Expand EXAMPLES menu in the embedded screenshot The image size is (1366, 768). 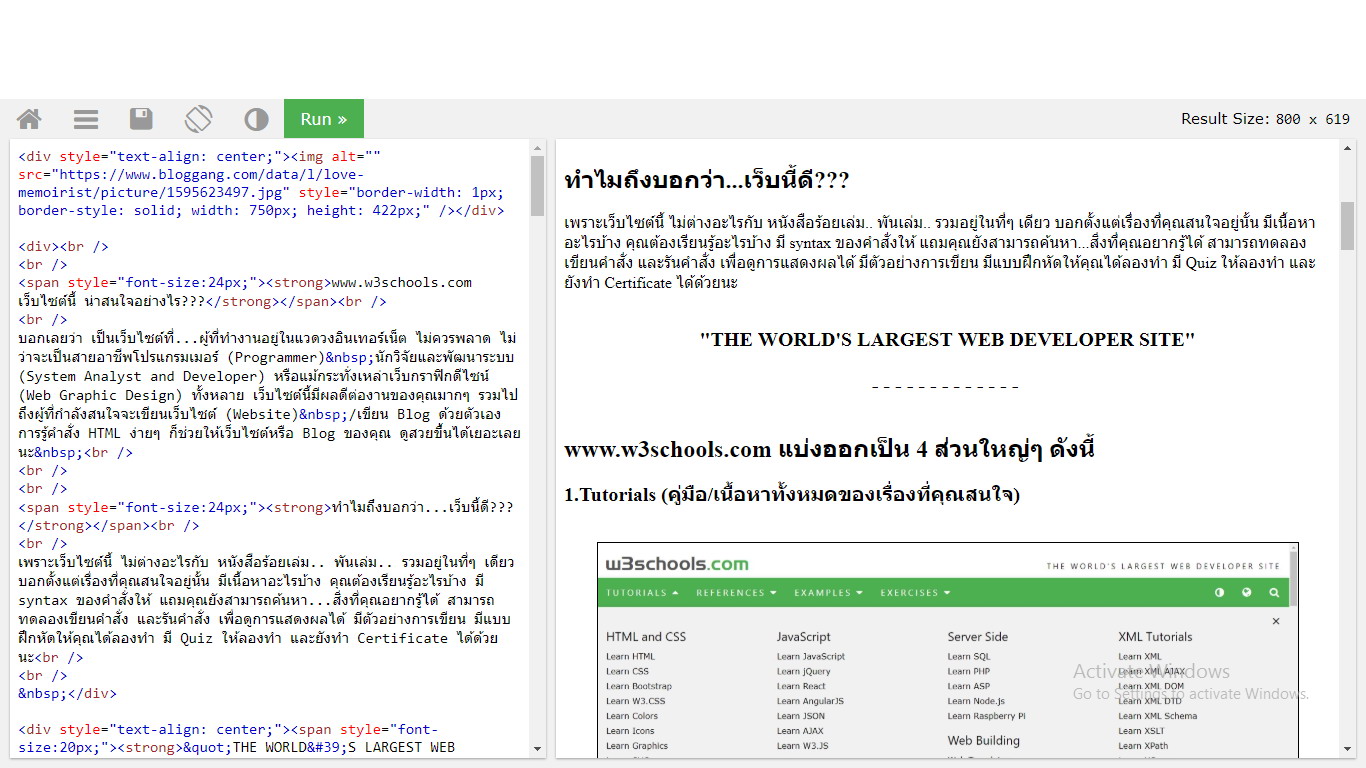point(828,593)
